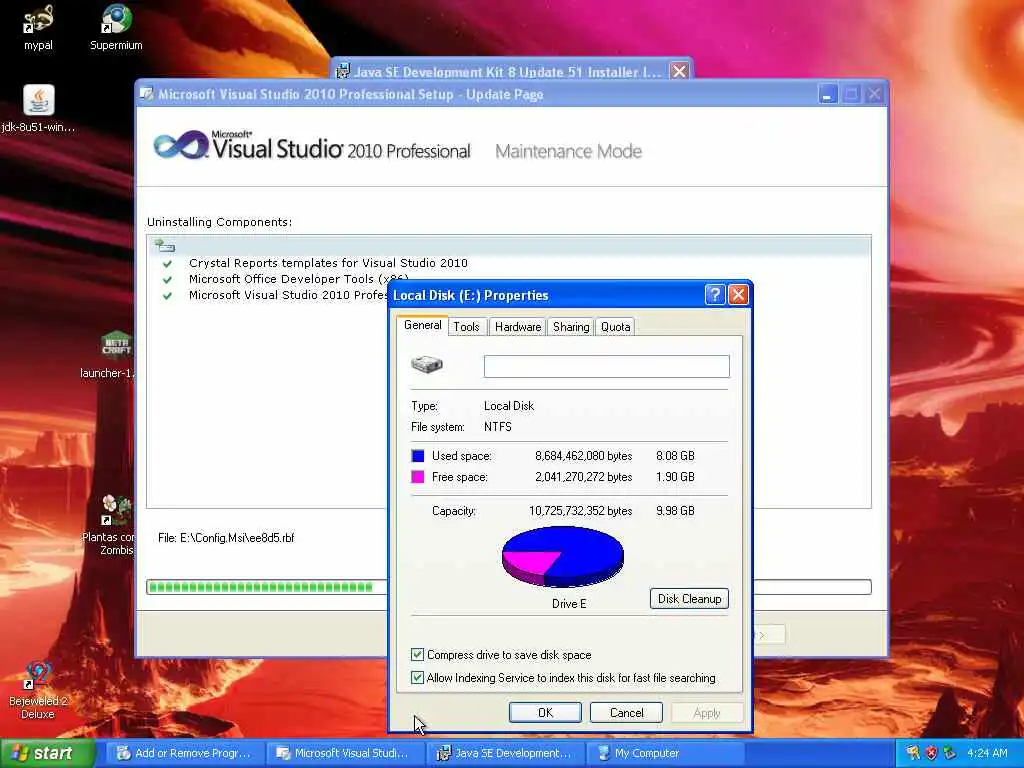Click checkmark beside Crystal Reports templates
The image size is (1024, 768).
pos(167,264)
